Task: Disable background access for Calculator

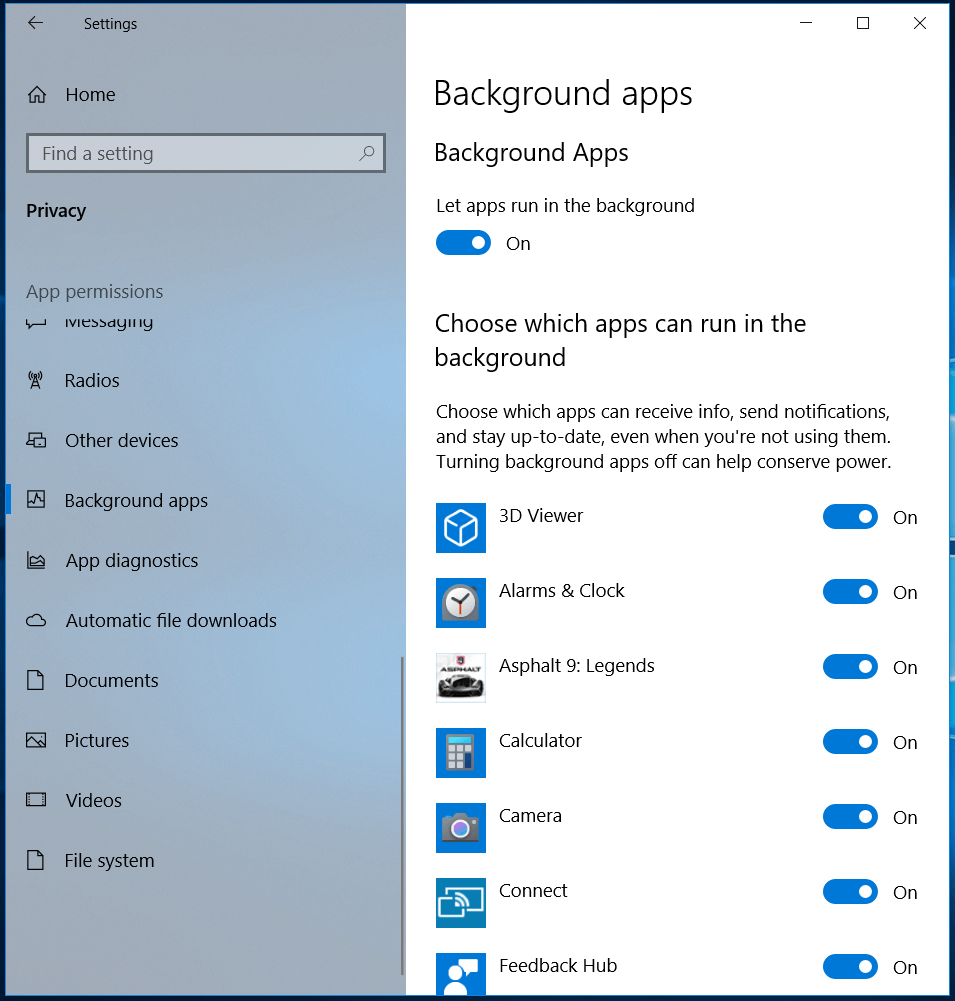Action: (850, 741)
